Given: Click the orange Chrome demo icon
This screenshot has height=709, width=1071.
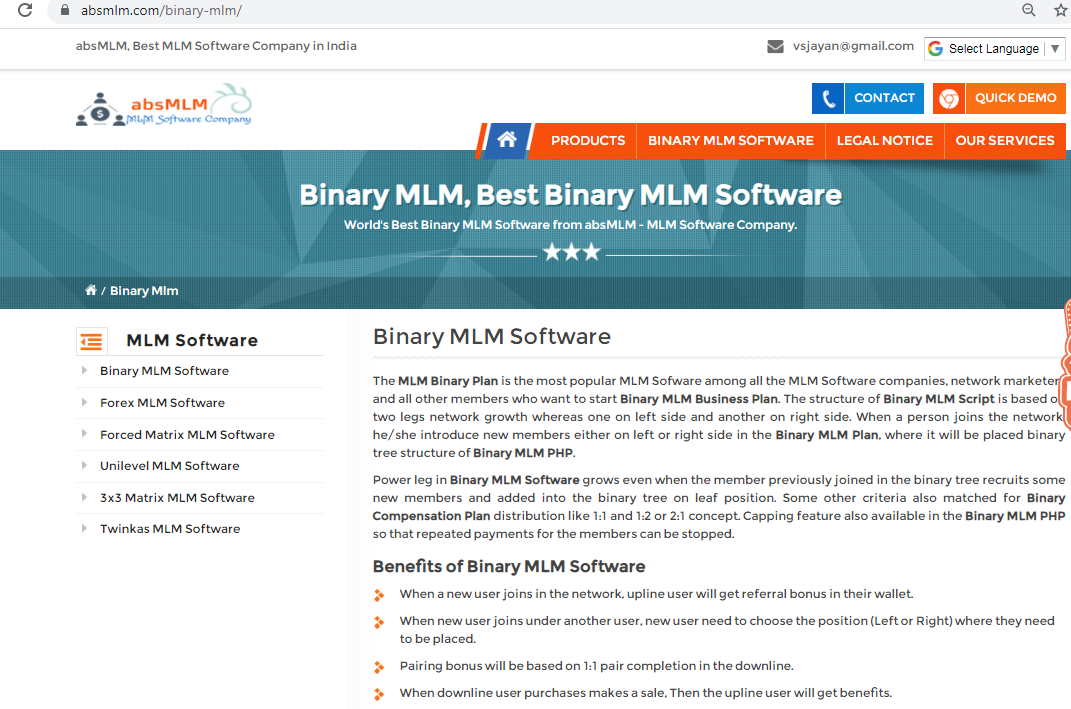Looking at the screenshot, I should click(948, 98).
